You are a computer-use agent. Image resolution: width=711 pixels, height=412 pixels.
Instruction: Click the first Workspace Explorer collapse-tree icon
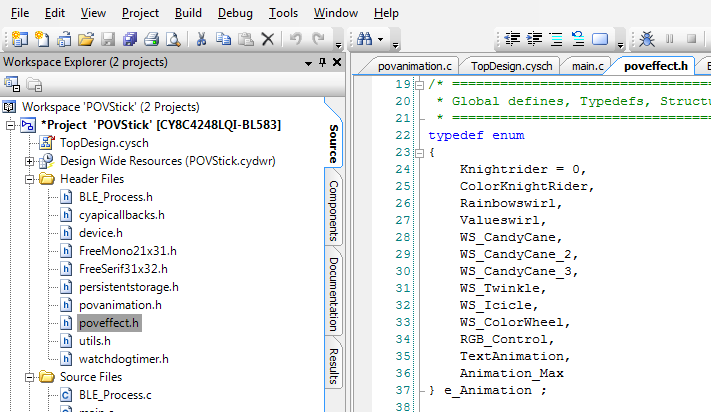pos(12,84)
